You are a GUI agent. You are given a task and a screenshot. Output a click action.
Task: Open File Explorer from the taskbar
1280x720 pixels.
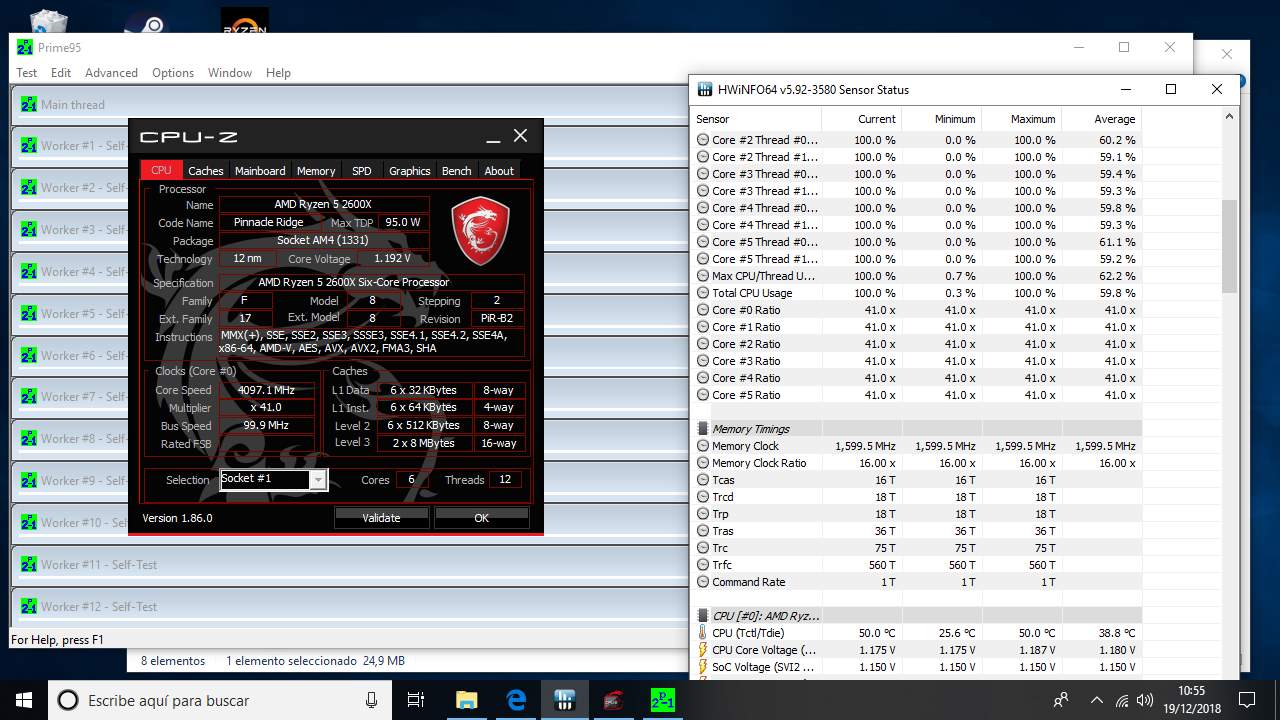pyautogui.click(x=466, y=700)
